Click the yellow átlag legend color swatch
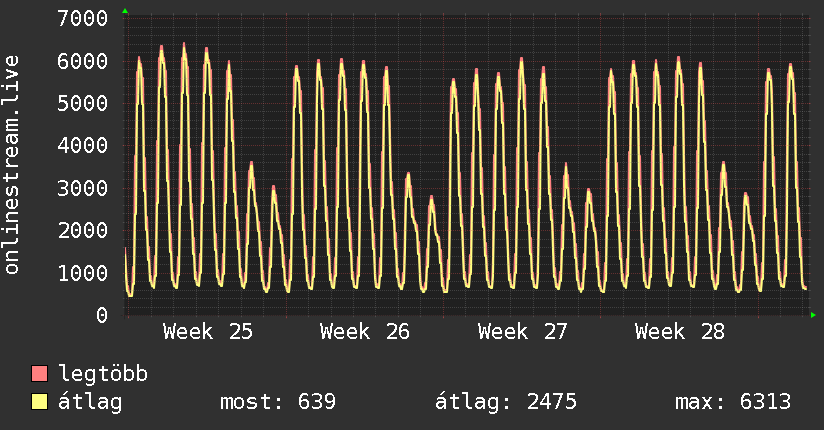This screenshot has width=824, height=430. point(39,402)
